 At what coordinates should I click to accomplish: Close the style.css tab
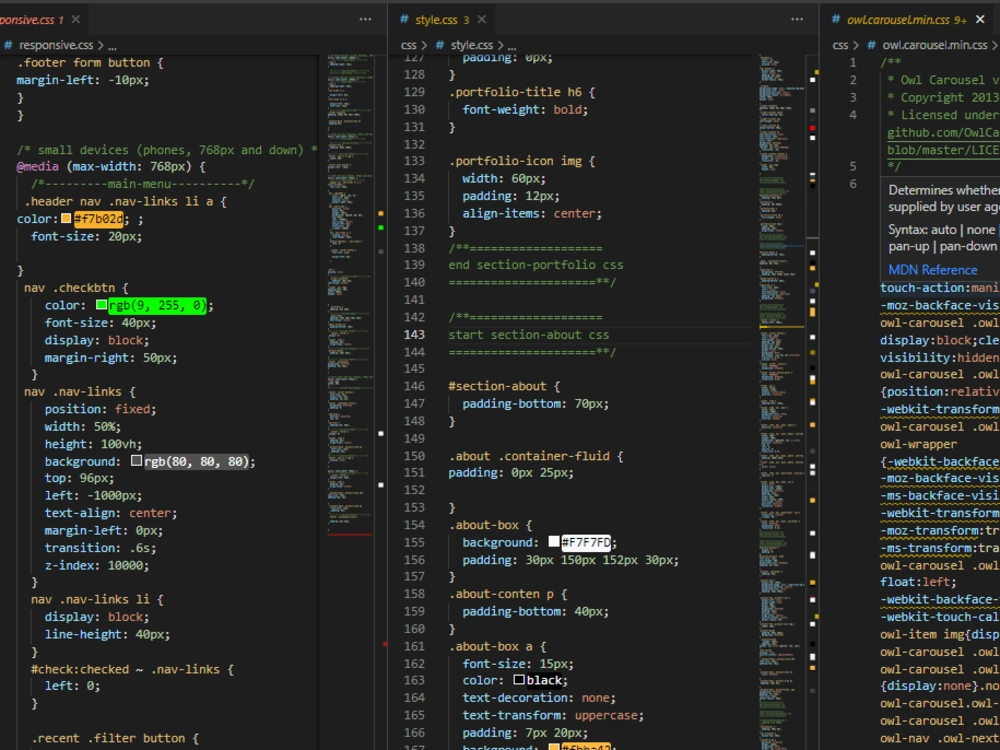coord(482,19)
